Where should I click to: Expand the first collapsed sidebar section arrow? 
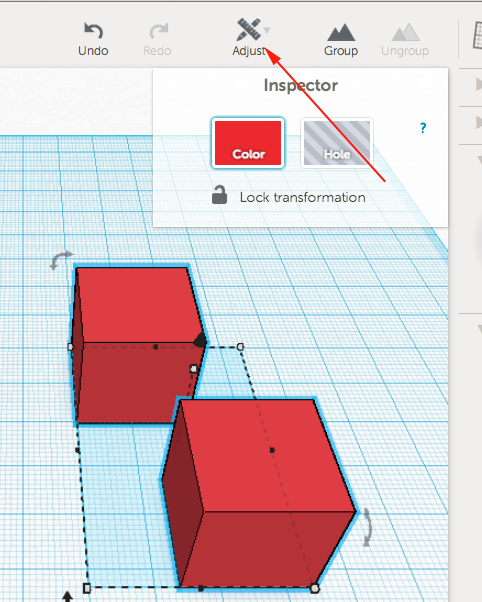pos(479,84)
